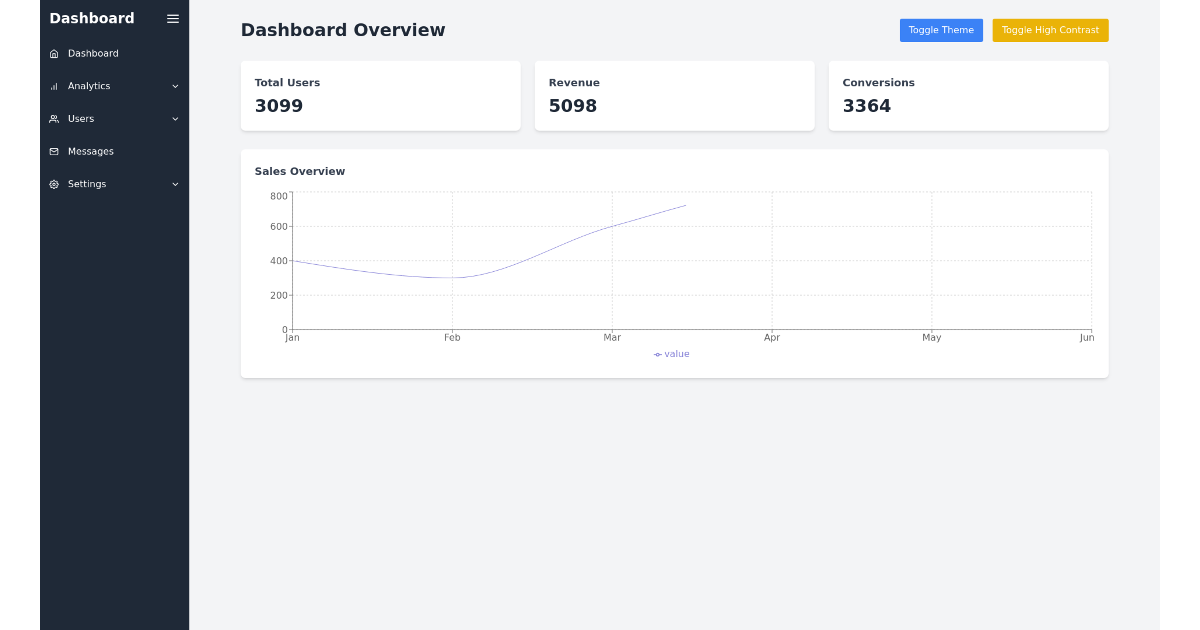The image size is (1200, 630).
Task: Select the Dashboard home icon
Action: click(53, 53)
